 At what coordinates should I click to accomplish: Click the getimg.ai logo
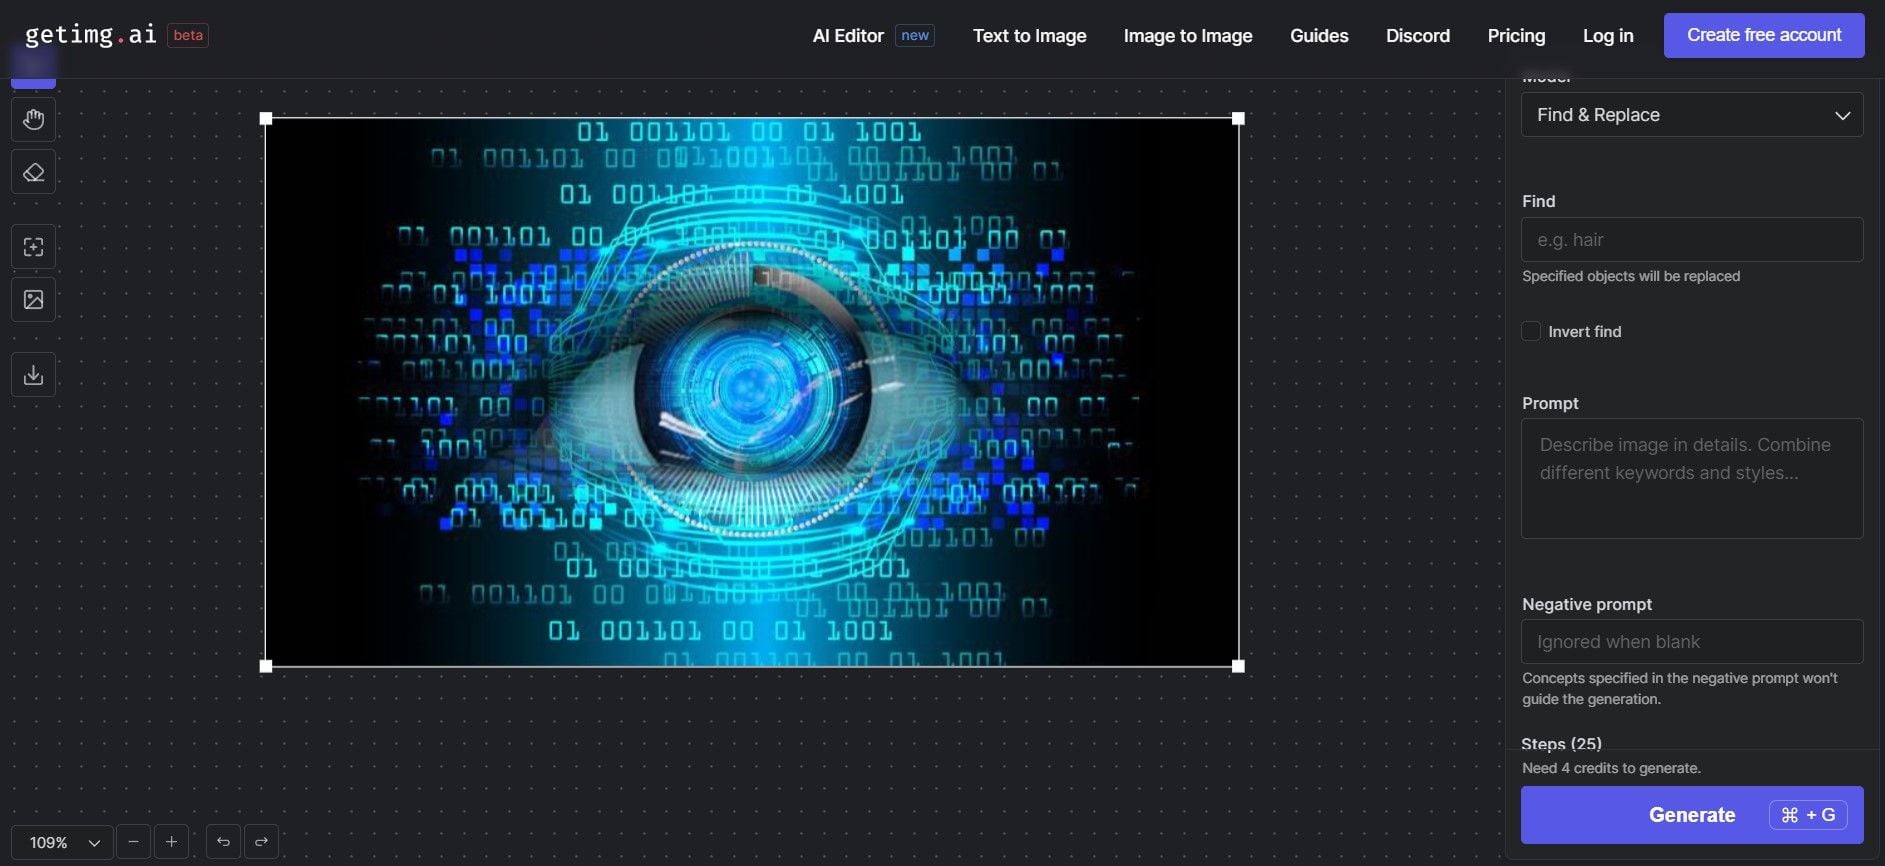point(90,35)
